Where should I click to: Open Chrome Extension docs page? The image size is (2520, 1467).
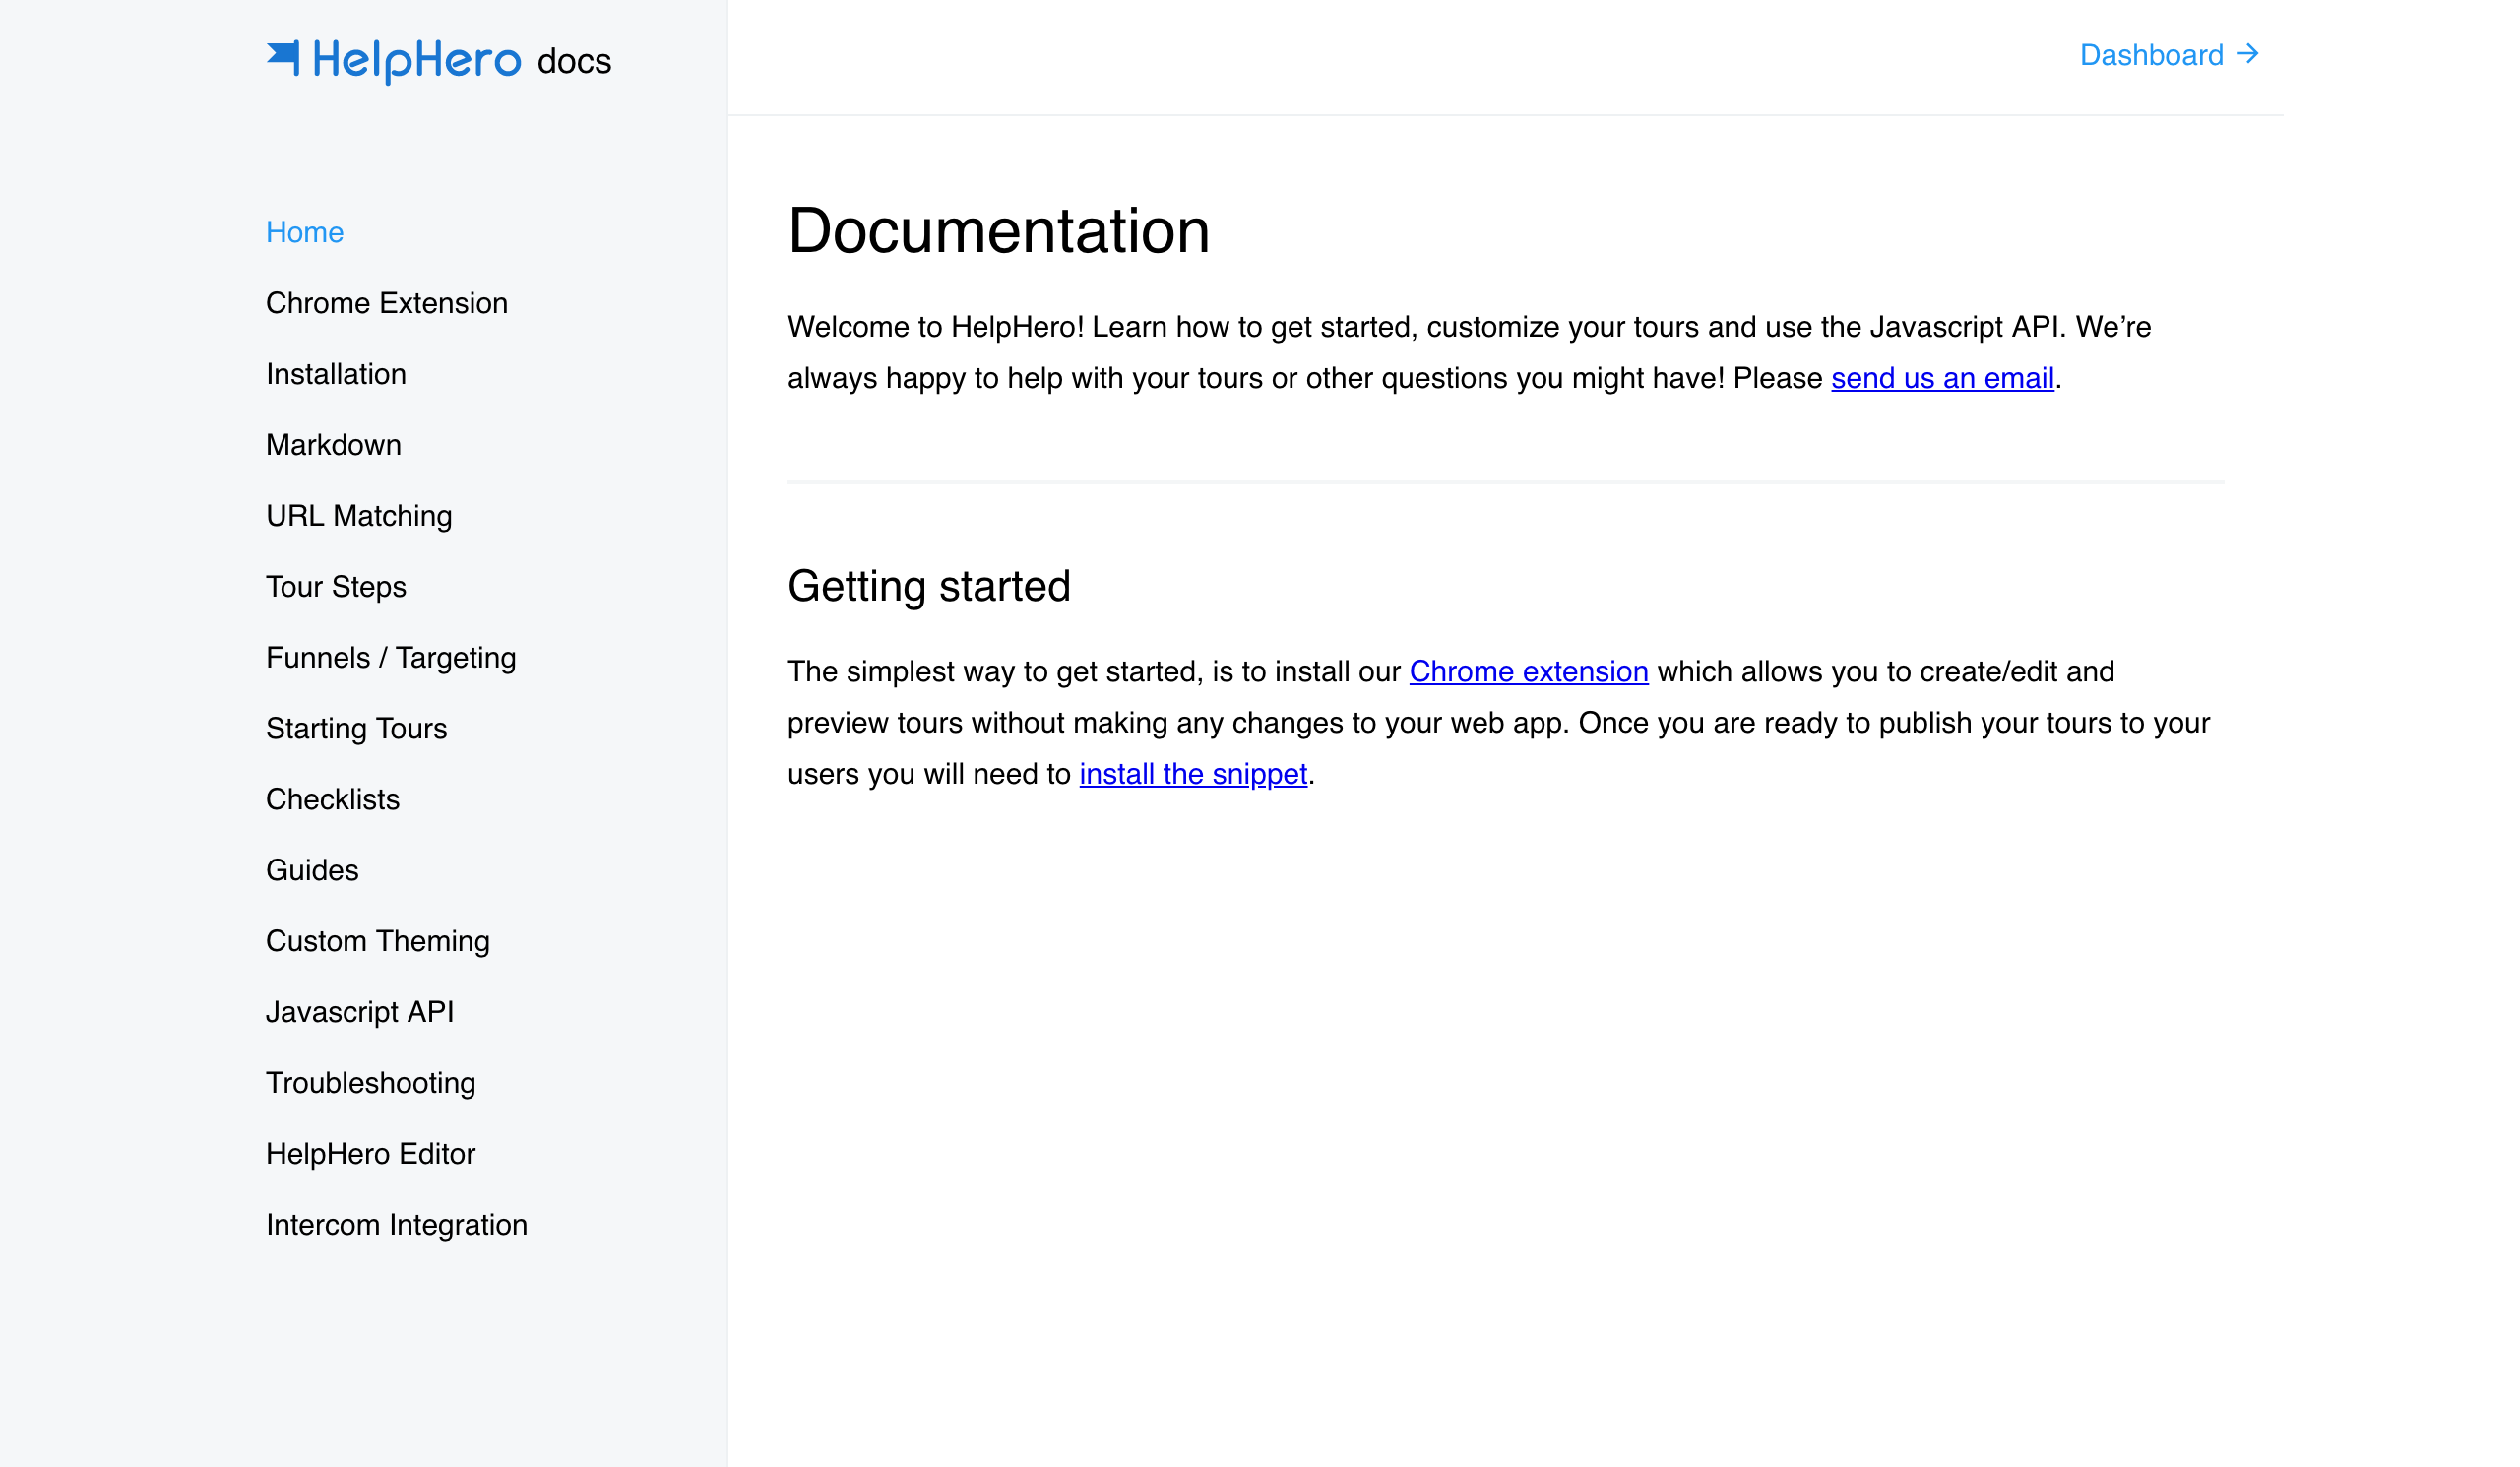point(386,303)
